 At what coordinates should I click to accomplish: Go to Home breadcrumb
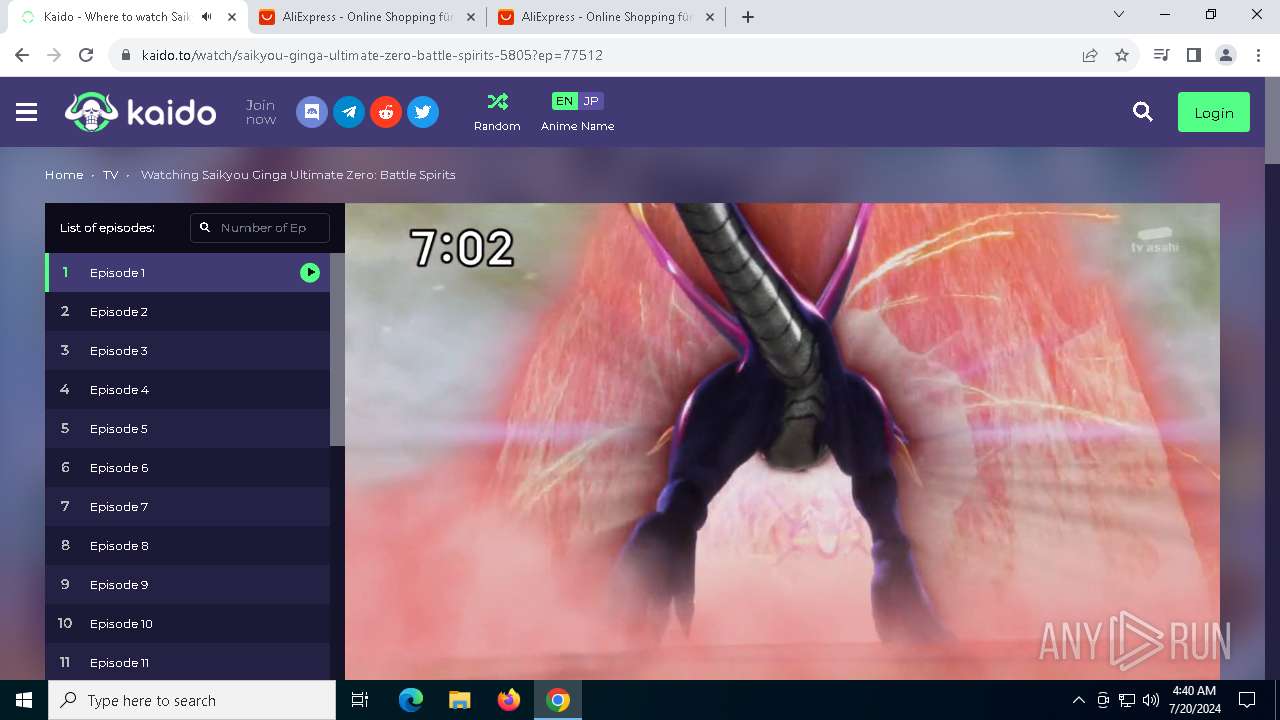click(x=64, y=175)
